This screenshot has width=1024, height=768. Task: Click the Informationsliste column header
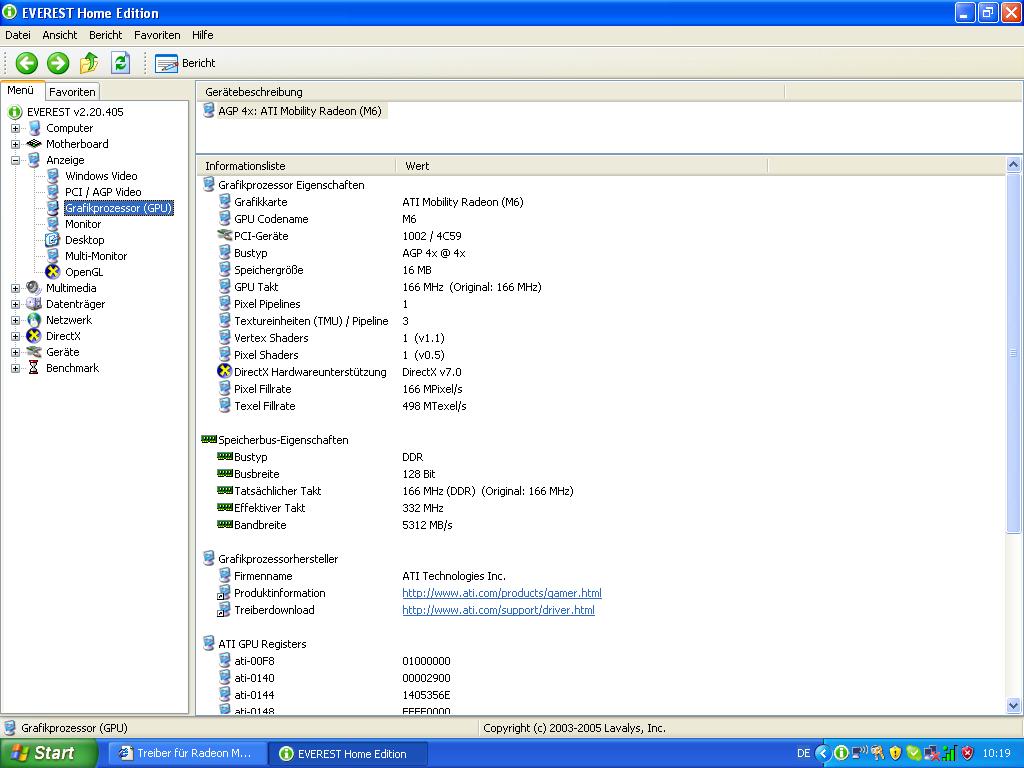click(x=296, y=166)
